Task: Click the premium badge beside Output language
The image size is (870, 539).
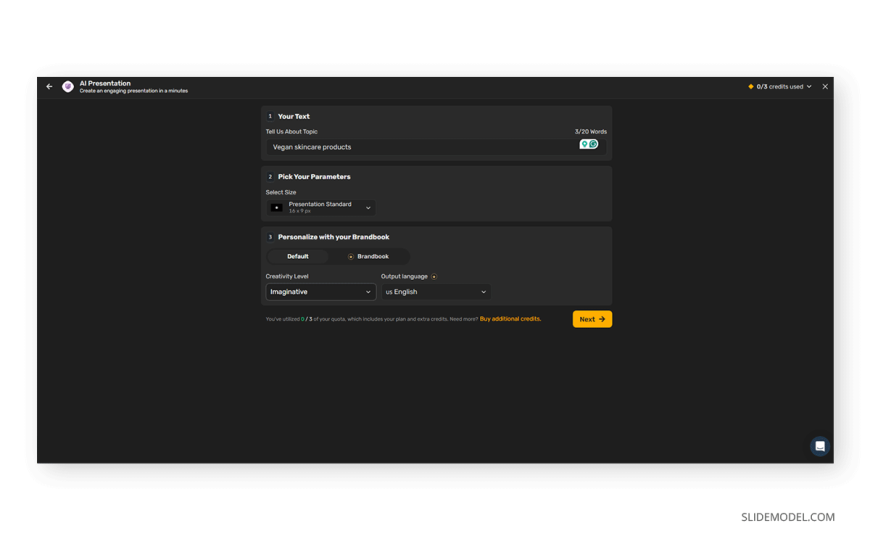Action: 434,277
